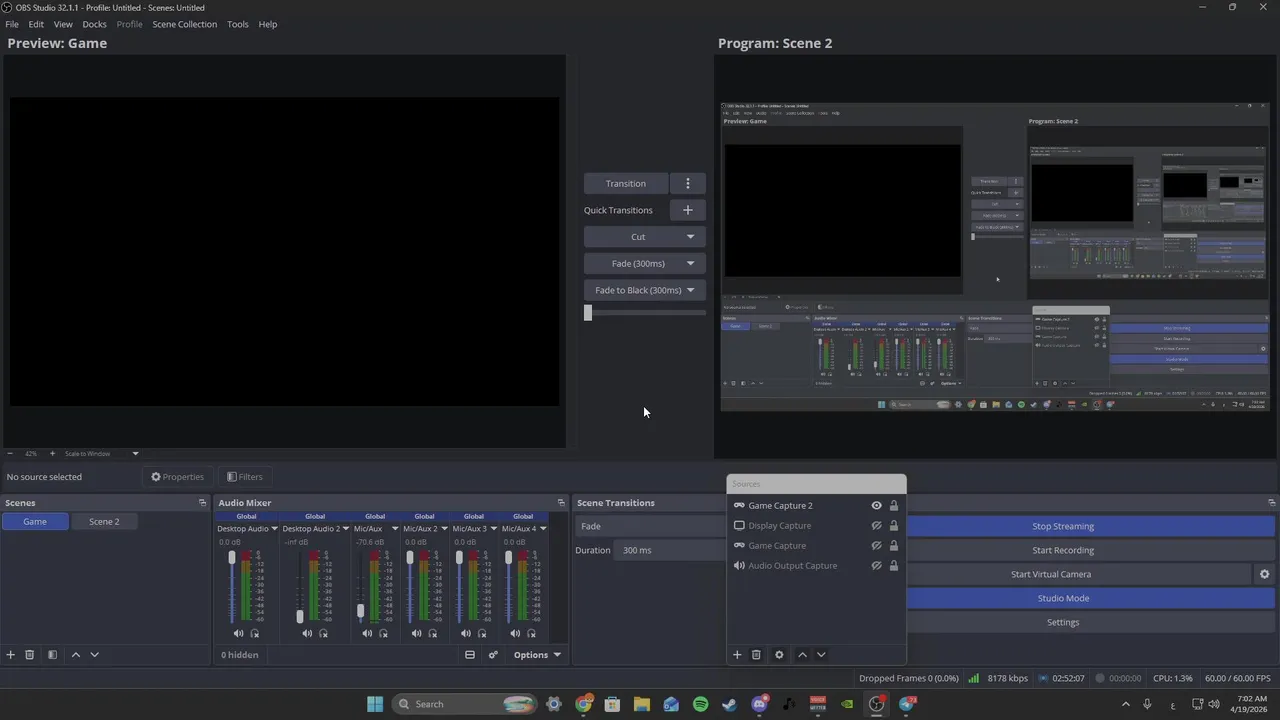Click the Transition button

[x=626, y=183]
